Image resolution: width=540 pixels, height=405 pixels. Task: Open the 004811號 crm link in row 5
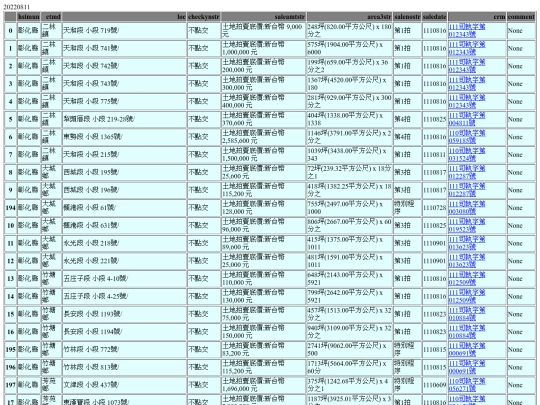pyautogui.click(x=467, y=119)
